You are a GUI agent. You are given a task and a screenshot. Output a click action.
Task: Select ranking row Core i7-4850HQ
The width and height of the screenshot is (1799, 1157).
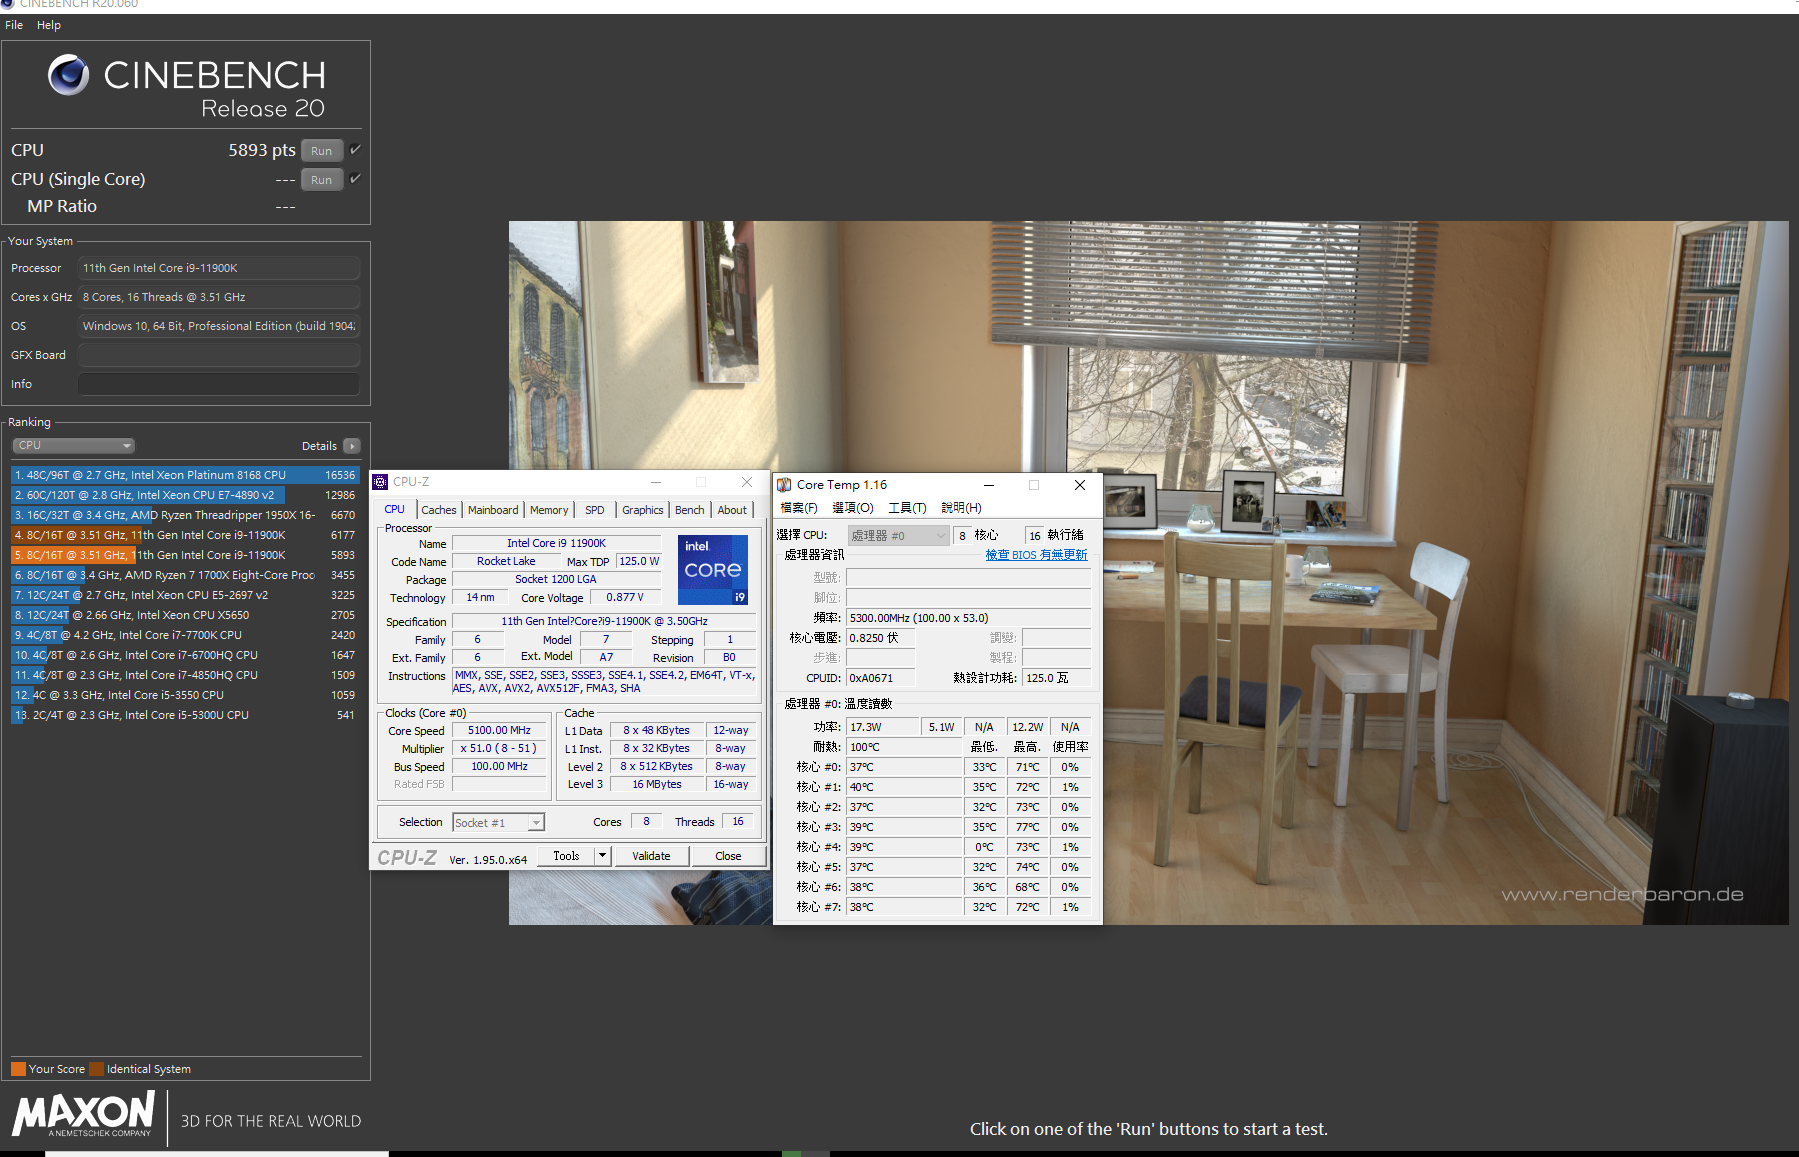tap(185, 675)
